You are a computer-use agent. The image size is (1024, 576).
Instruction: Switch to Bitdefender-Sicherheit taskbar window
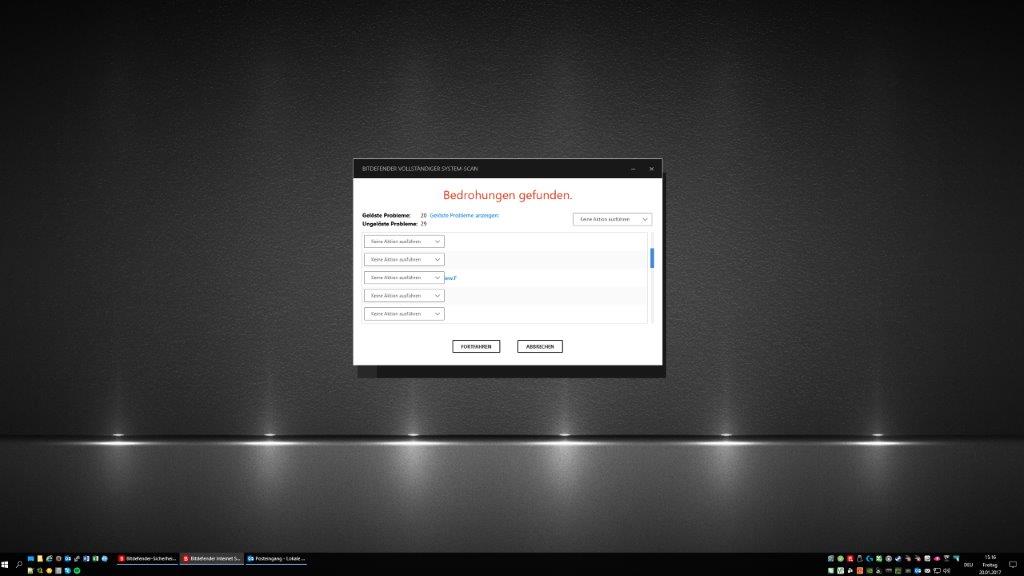pyautogui.click(x=148, y=559)
